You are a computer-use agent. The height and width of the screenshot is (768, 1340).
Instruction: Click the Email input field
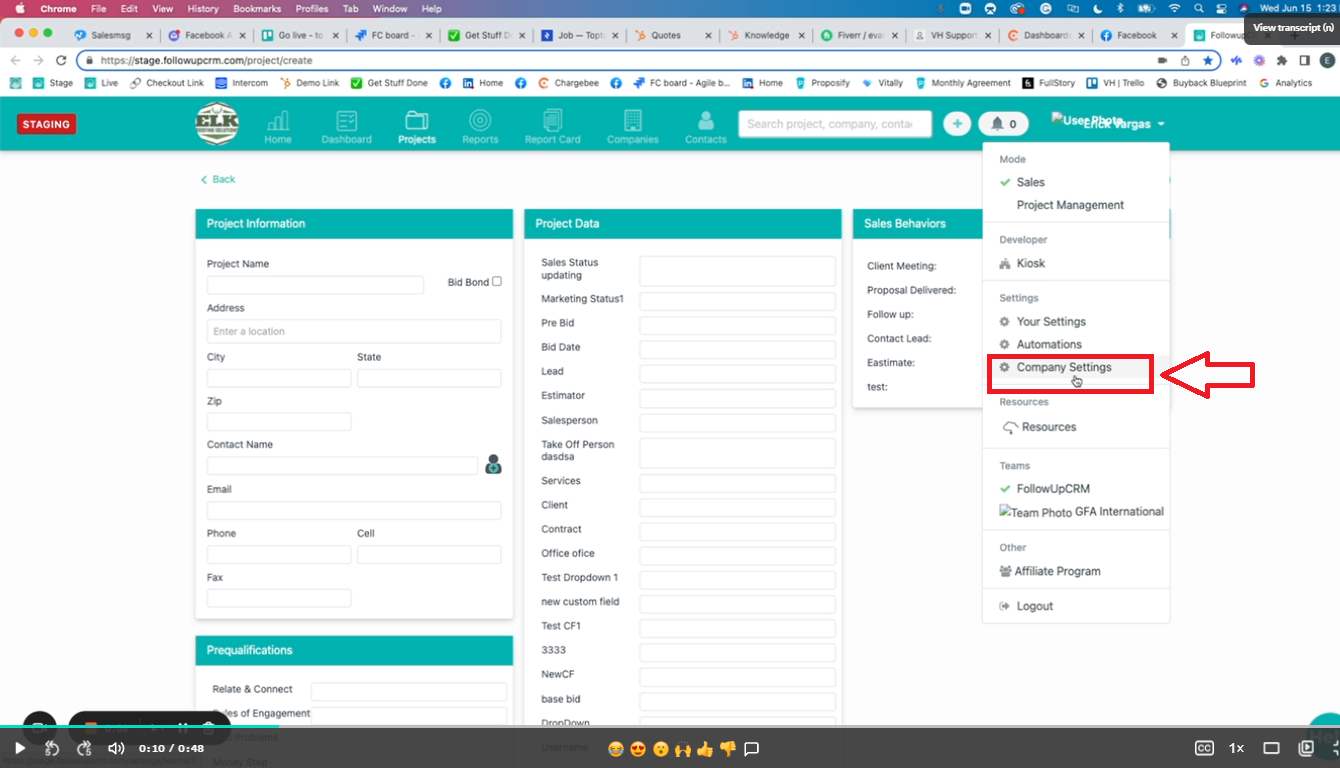[x=354, y=510]
